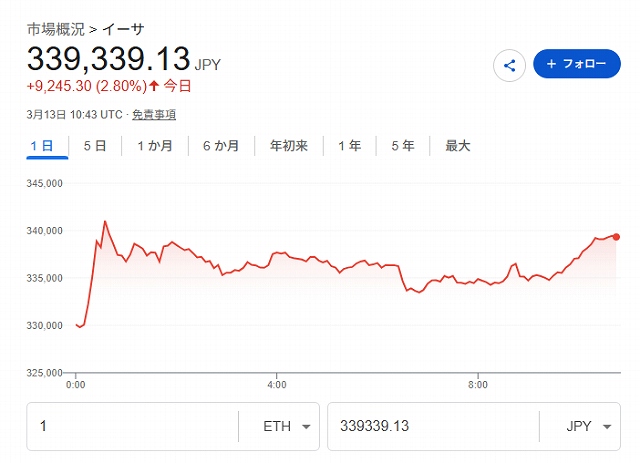Select the 年初来 year-to-date tab

[x=289, y=146]
